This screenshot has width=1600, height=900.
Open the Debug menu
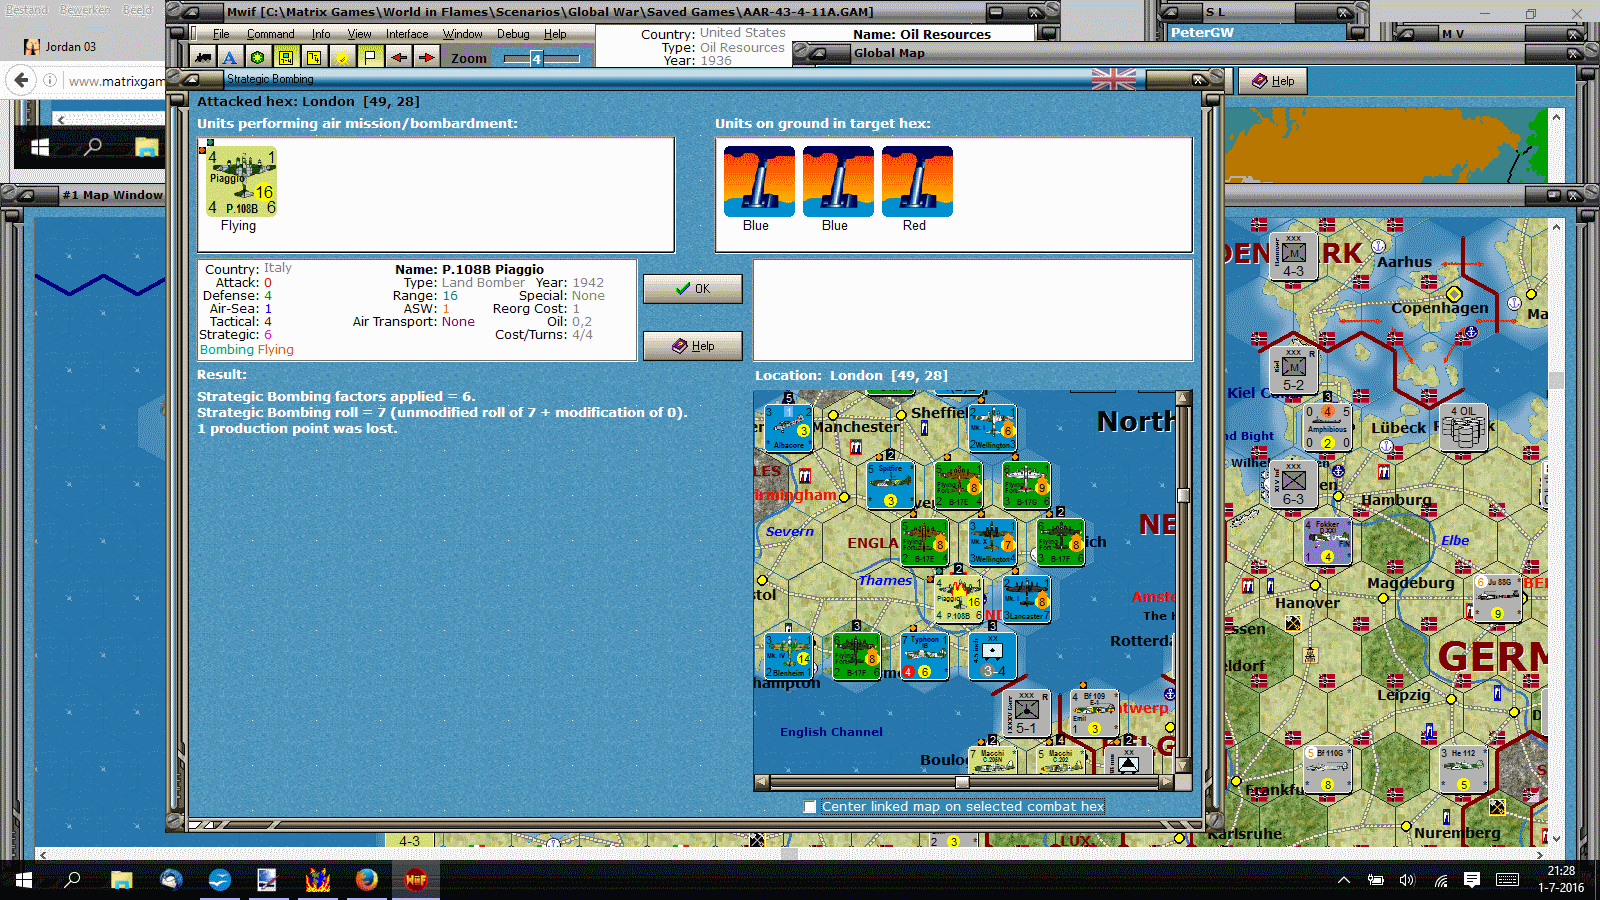click(513, 34)
